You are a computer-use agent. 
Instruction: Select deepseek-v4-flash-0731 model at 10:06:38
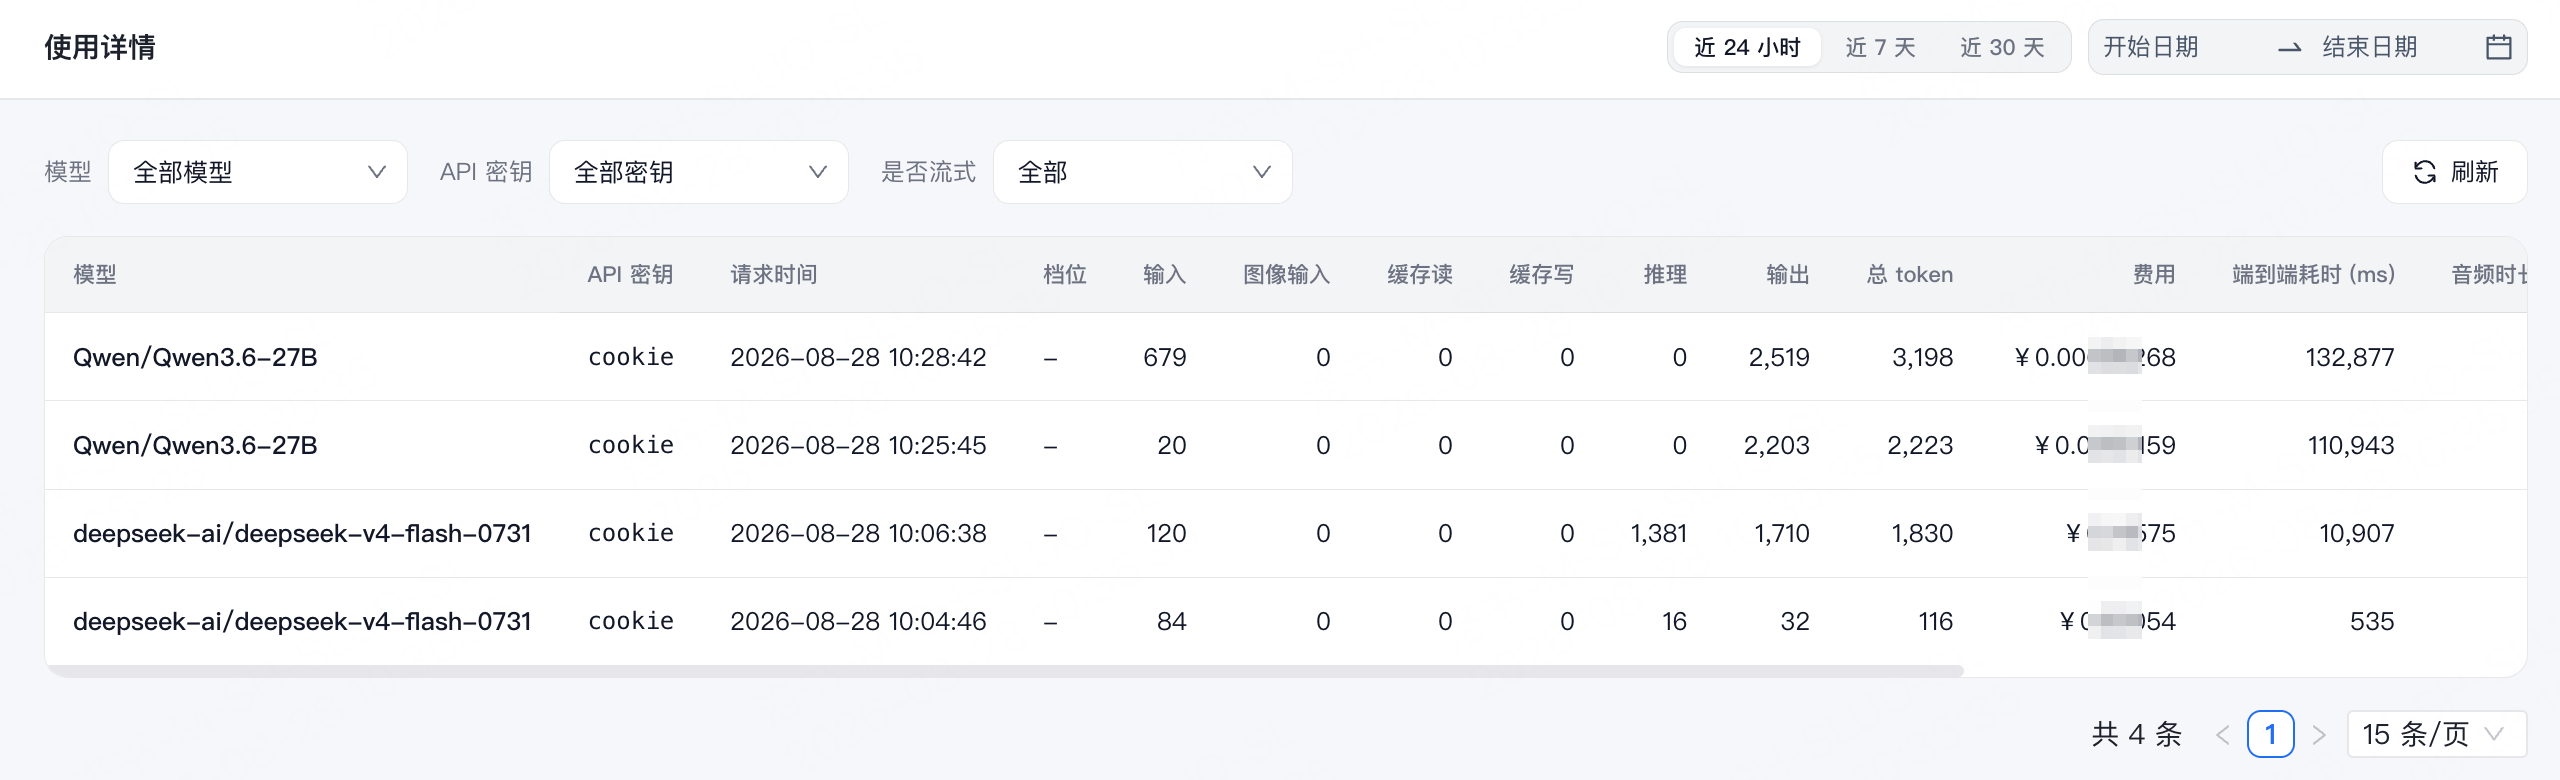coord(302,533)
